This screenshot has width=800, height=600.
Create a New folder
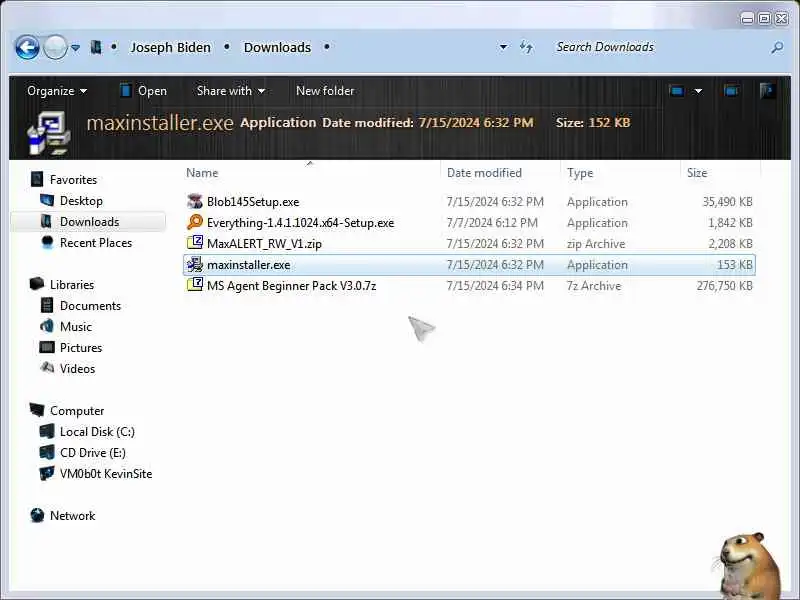click(325, 91)
